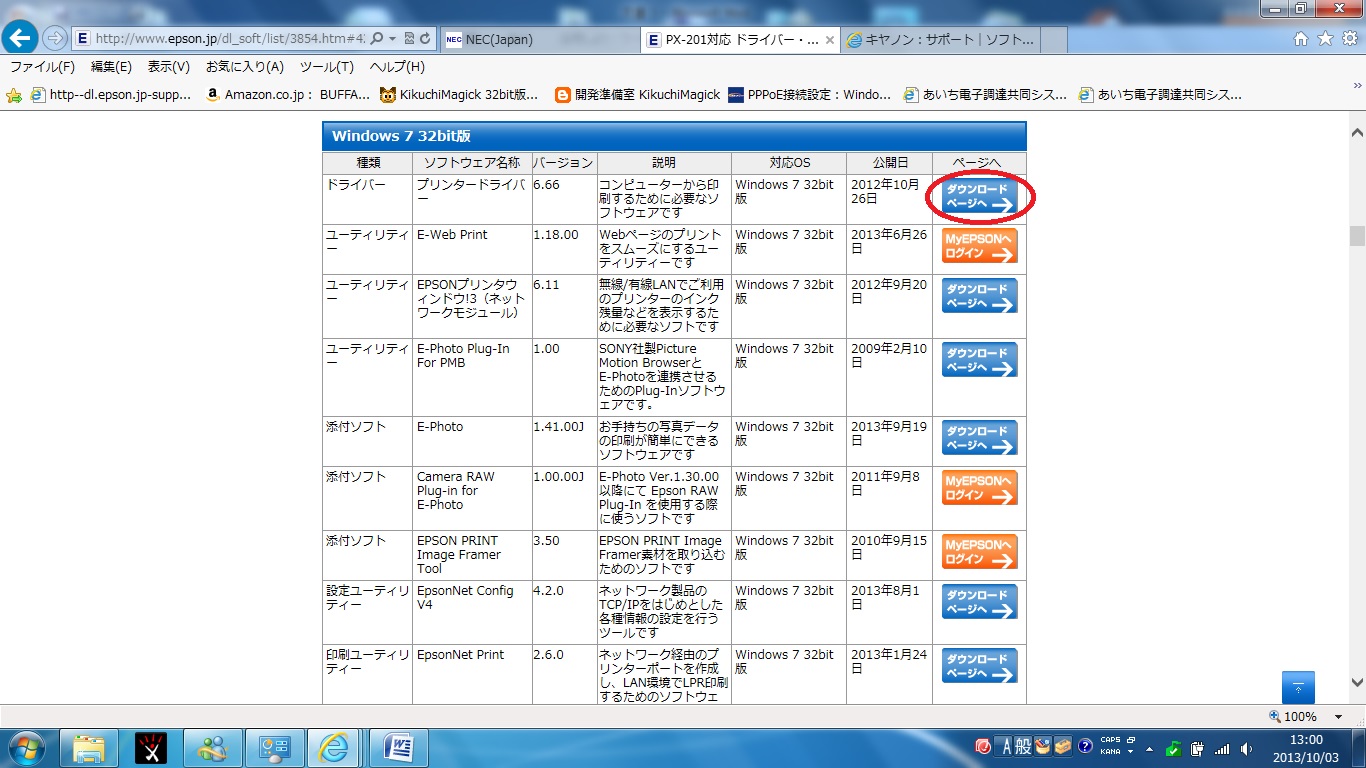Click the Add to Favorites bar star icon
1366x768 pixels.
14,95
